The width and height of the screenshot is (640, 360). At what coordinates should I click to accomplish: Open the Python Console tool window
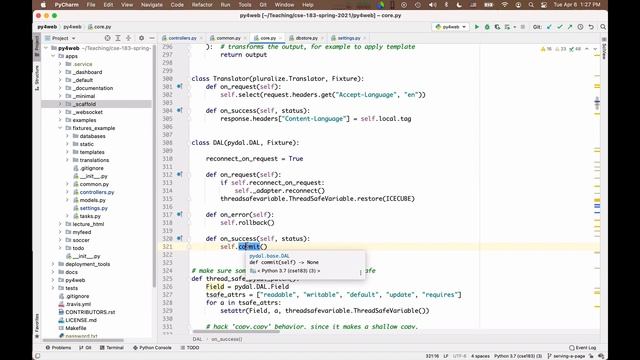coord(152,348)
